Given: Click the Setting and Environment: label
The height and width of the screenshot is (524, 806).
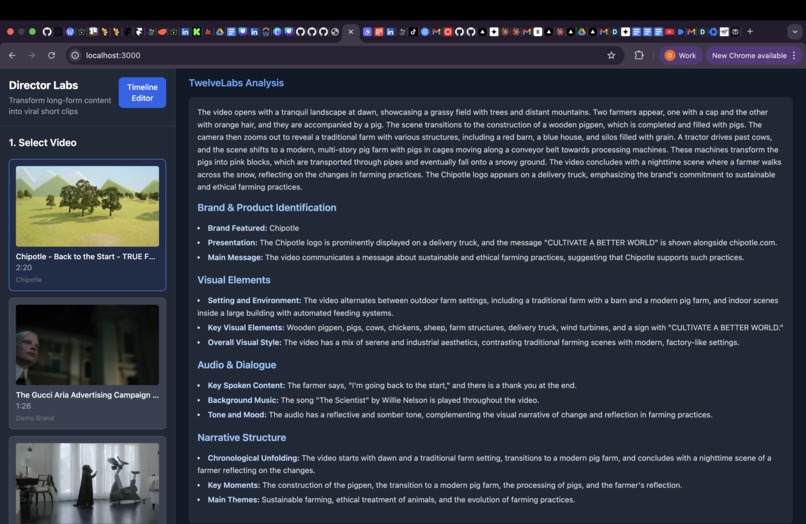Looking at the screenshot, I should 254,301.
